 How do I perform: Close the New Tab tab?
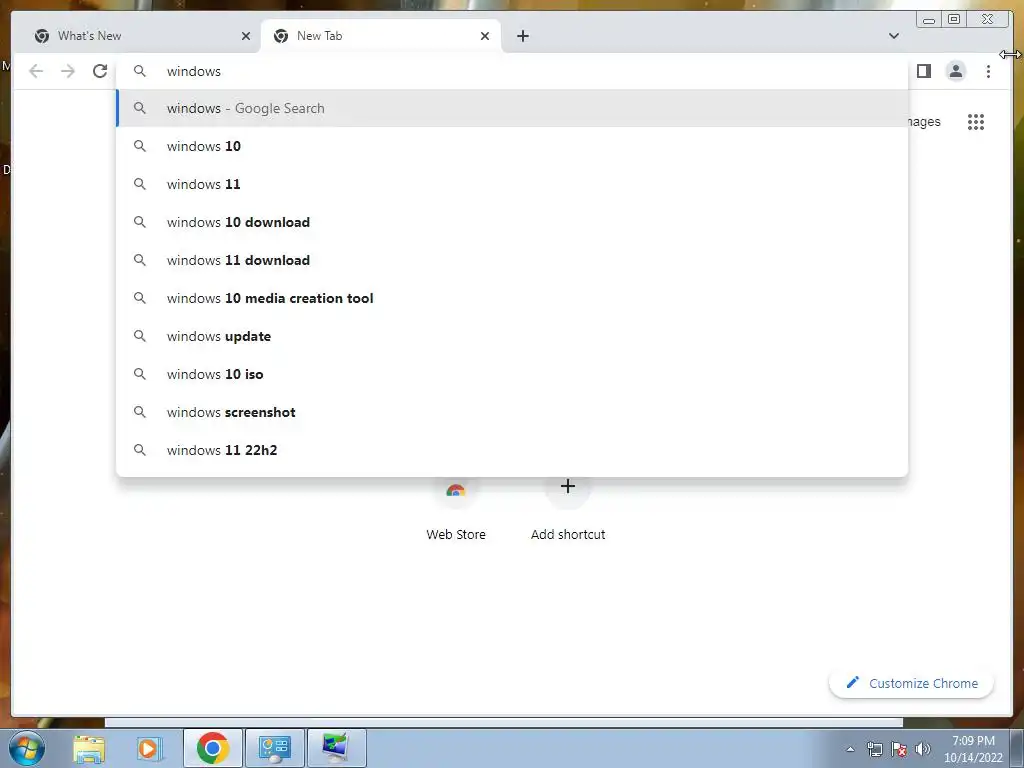(485, 36)
